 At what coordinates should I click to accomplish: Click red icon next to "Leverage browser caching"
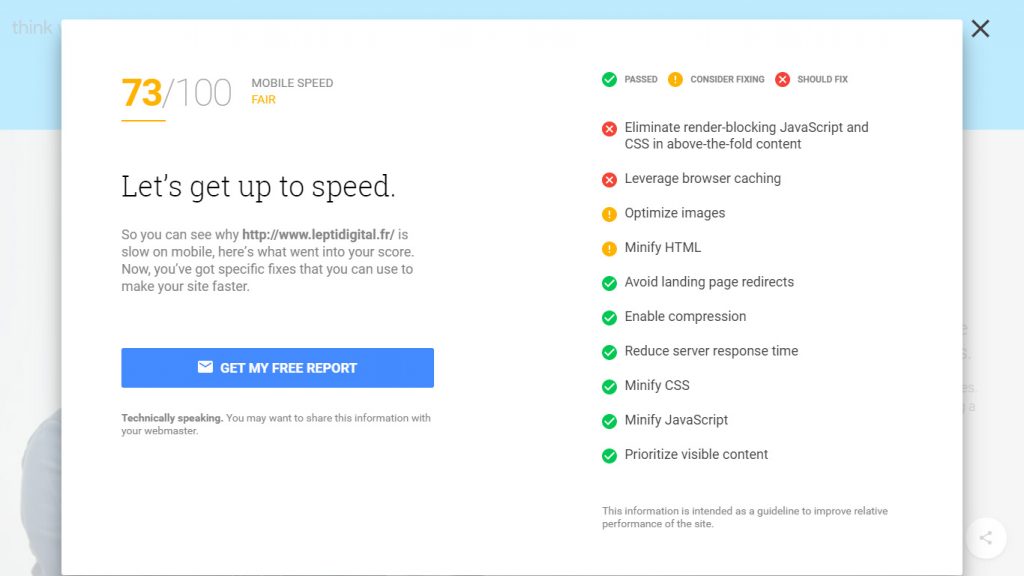click(609, 179)
